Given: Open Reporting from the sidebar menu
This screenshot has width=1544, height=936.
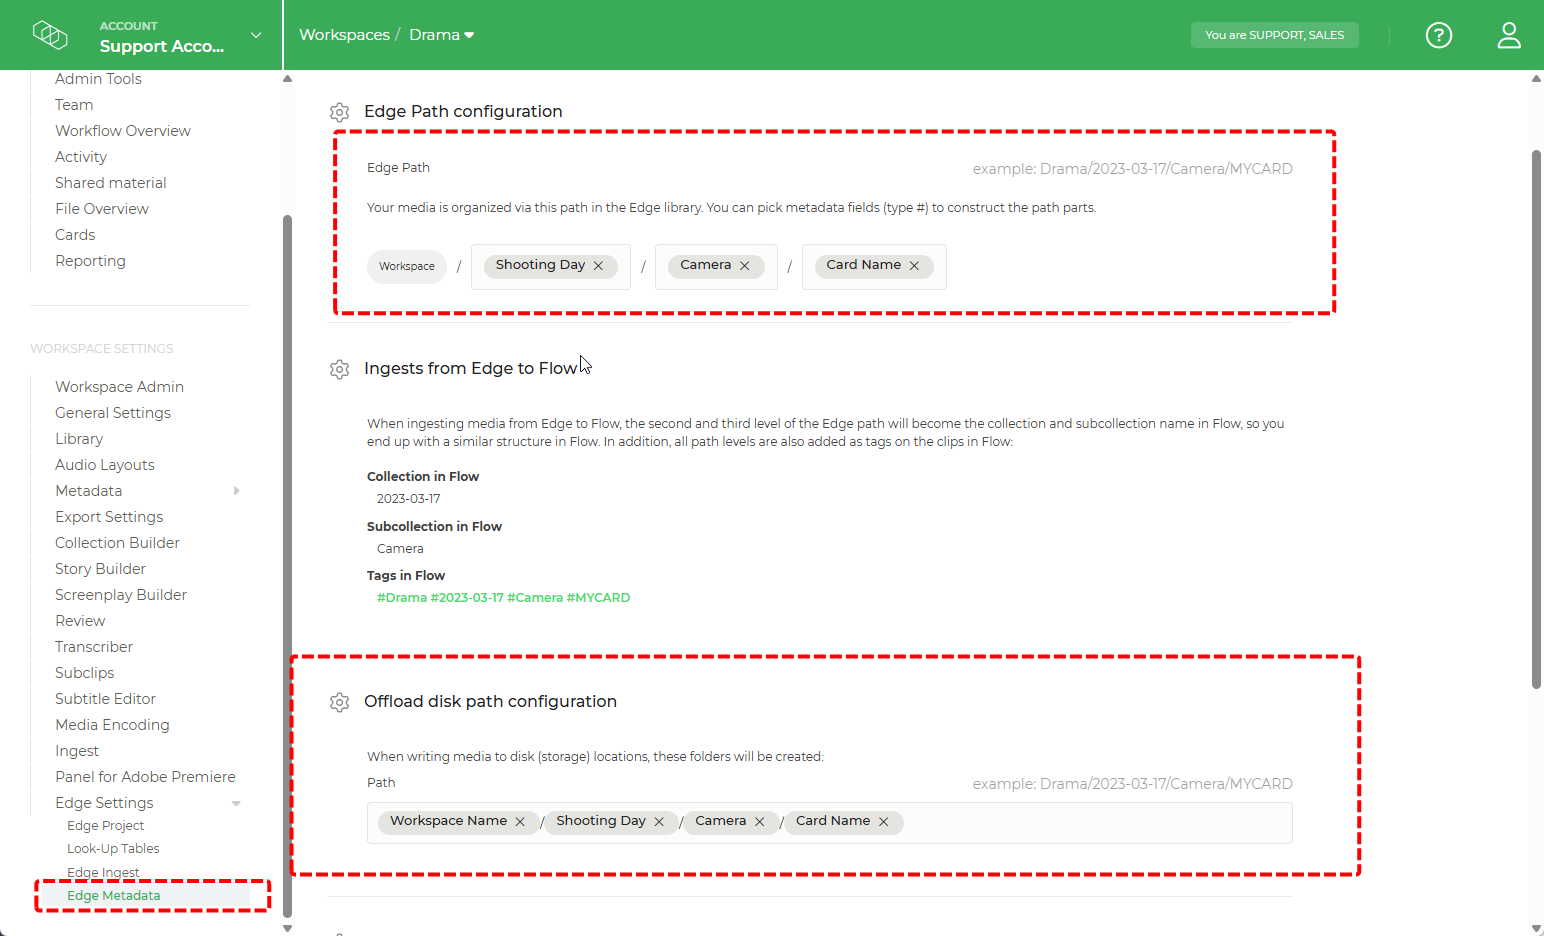Looking at the screenshot, I should 90,260.
